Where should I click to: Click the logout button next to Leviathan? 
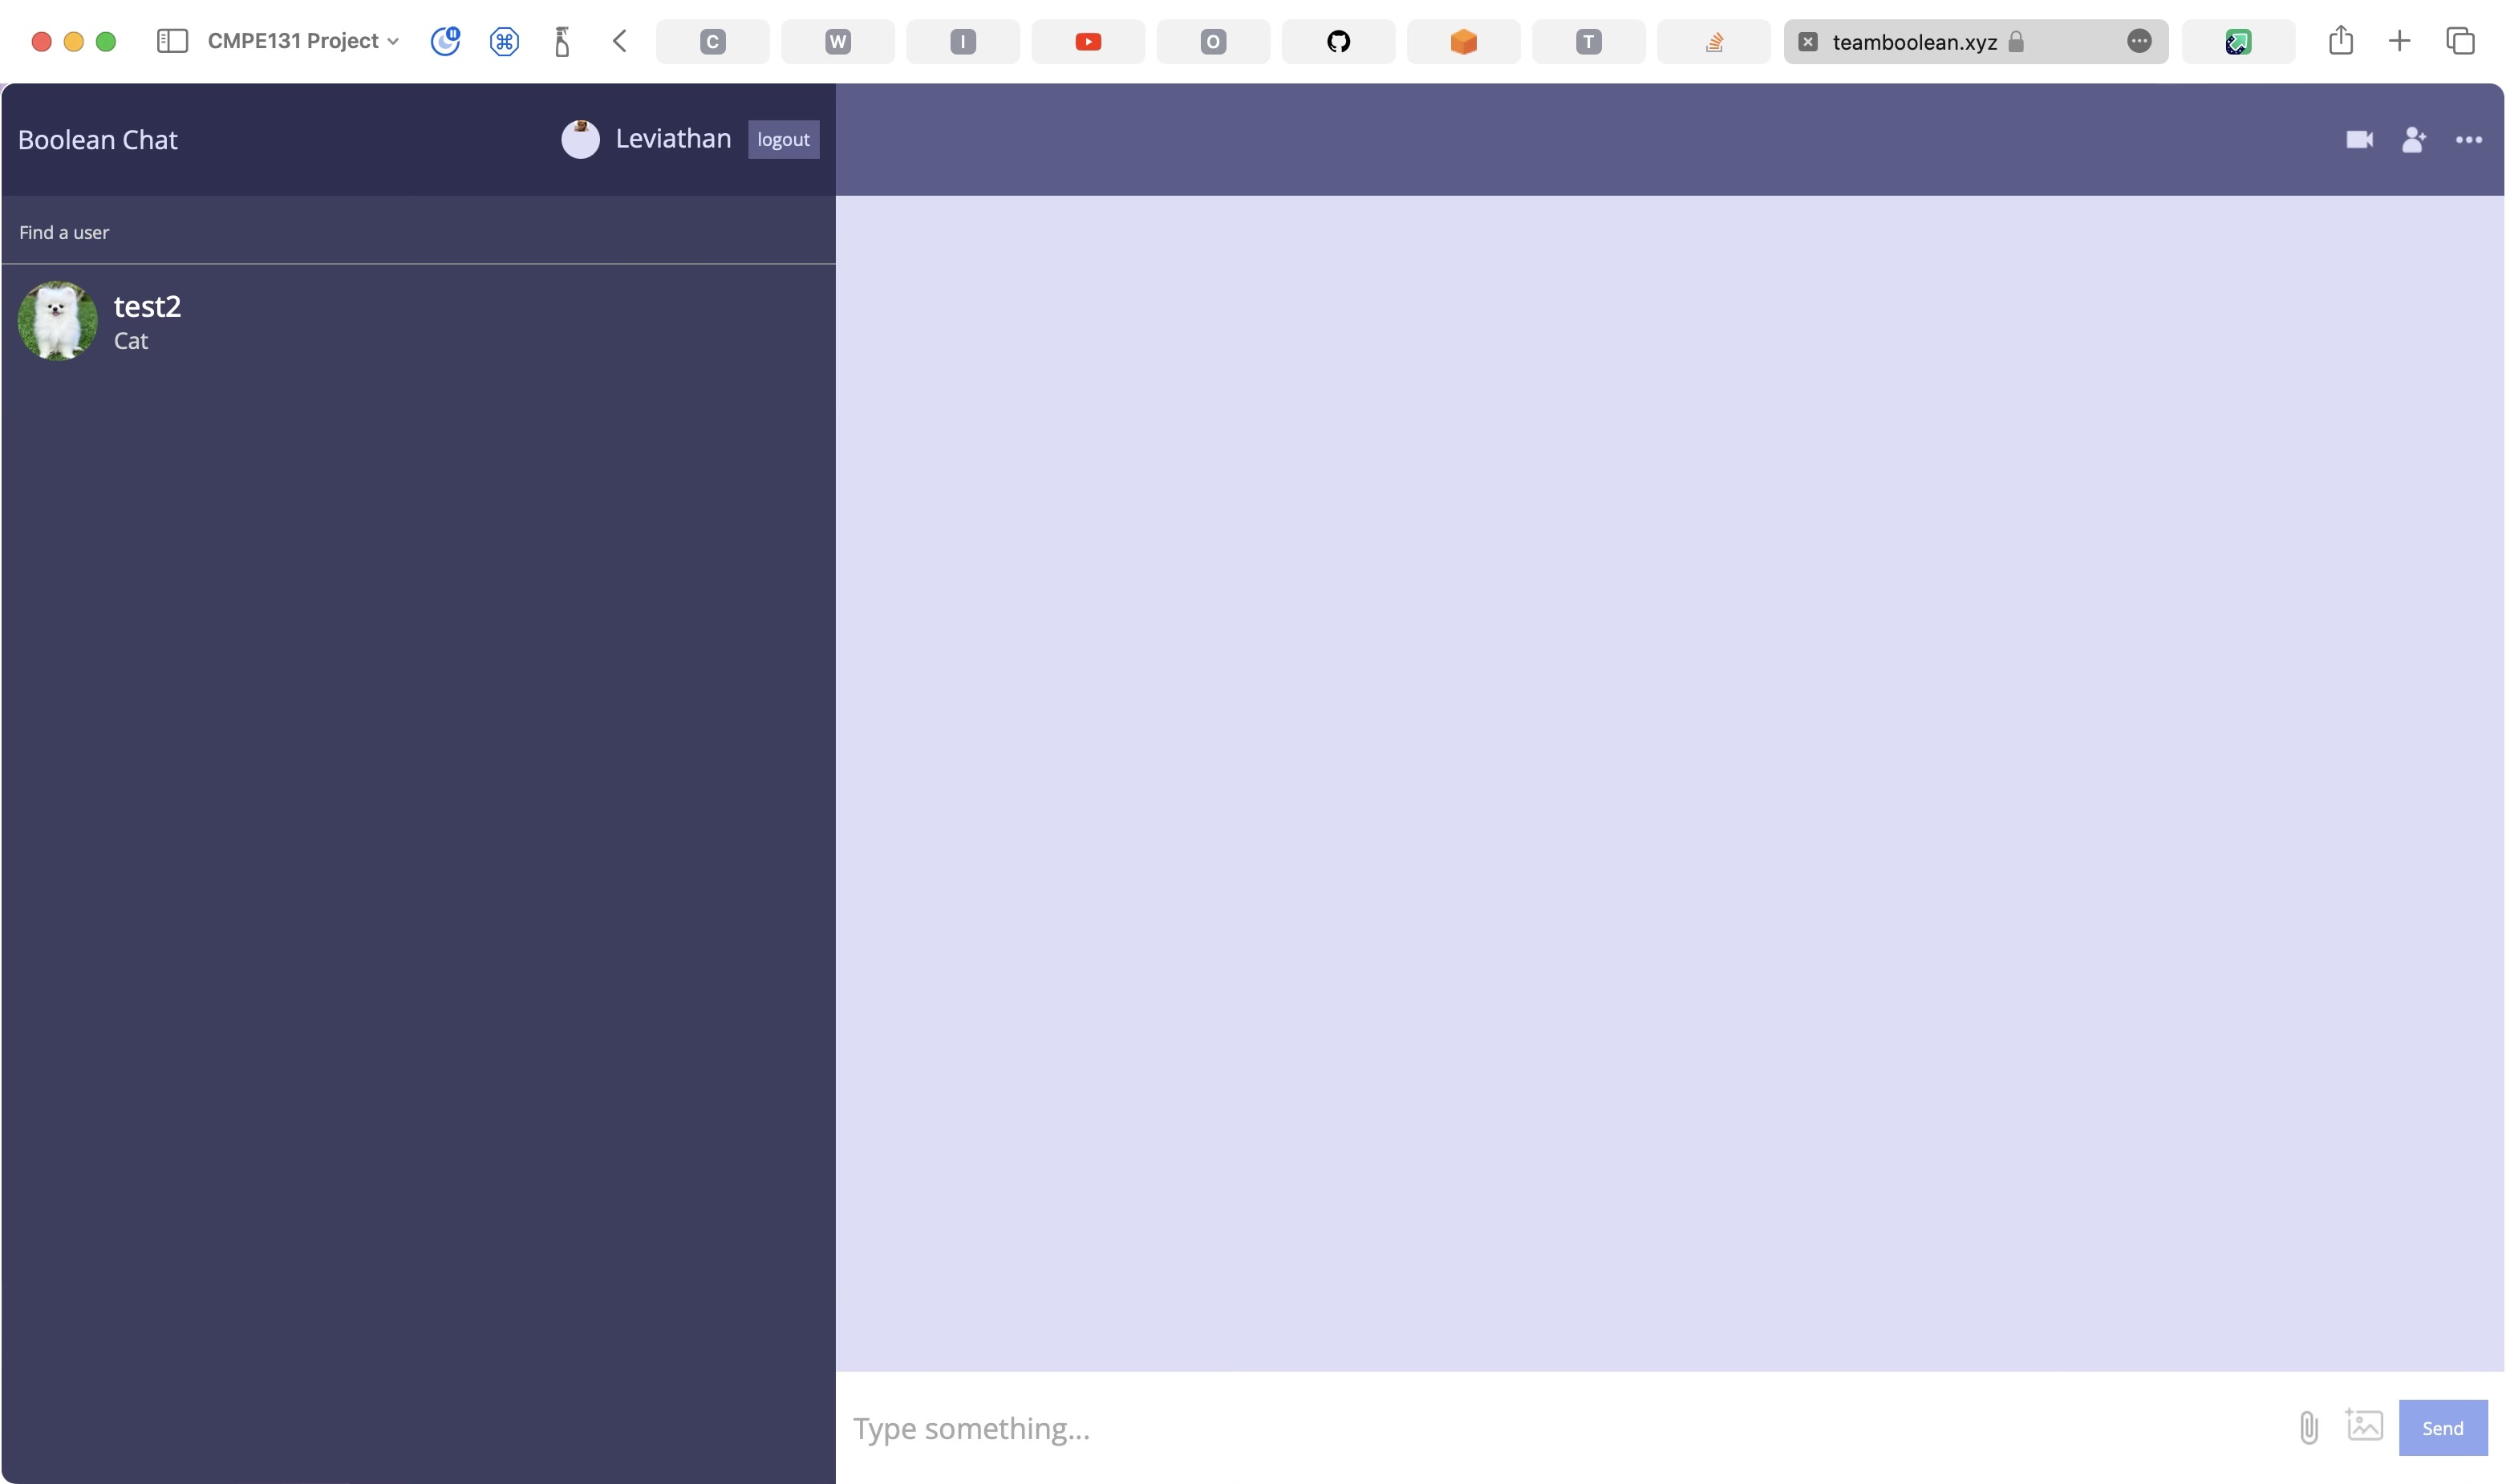pyautogui.click(x=783, y=139)
